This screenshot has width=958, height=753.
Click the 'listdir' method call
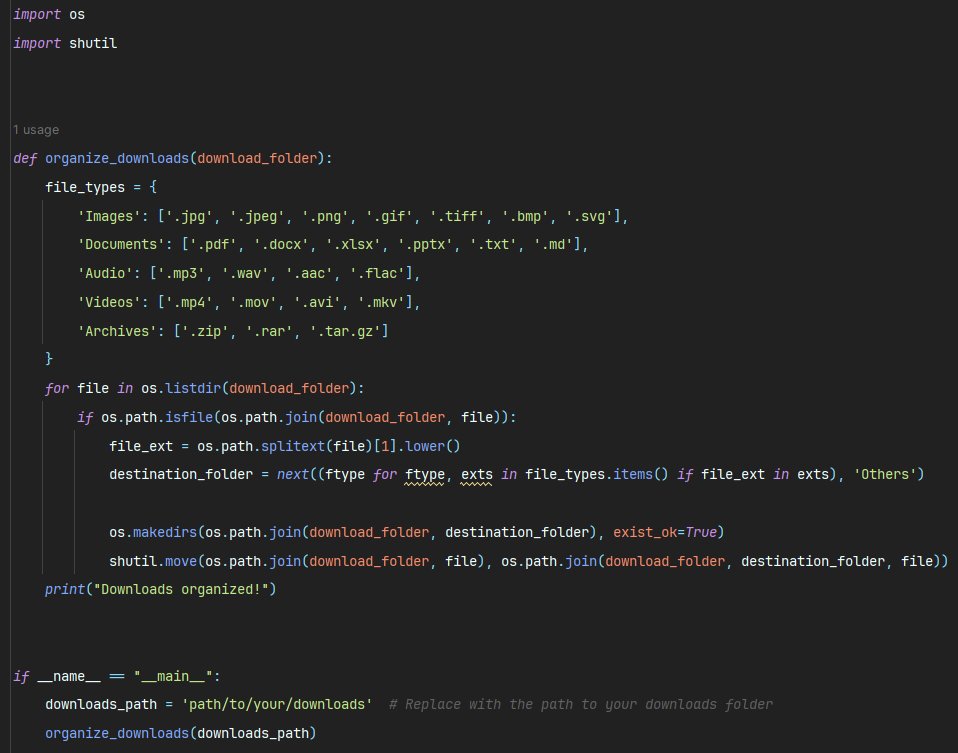click(193, 389)
